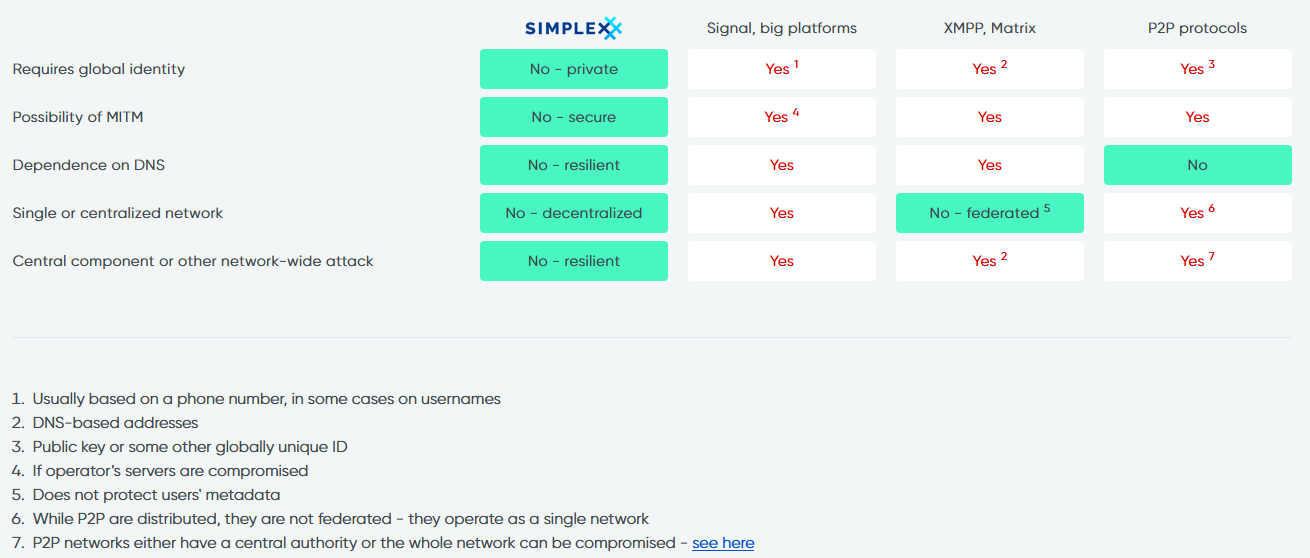Click the 'No - federated' cell
The image size is (1310, 558).
[990, 213]
